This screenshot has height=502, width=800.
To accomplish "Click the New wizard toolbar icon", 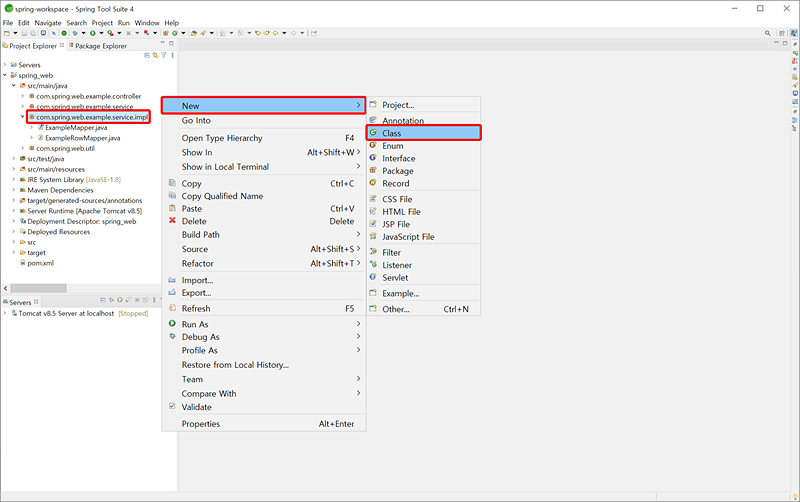I will coord(7,33).
